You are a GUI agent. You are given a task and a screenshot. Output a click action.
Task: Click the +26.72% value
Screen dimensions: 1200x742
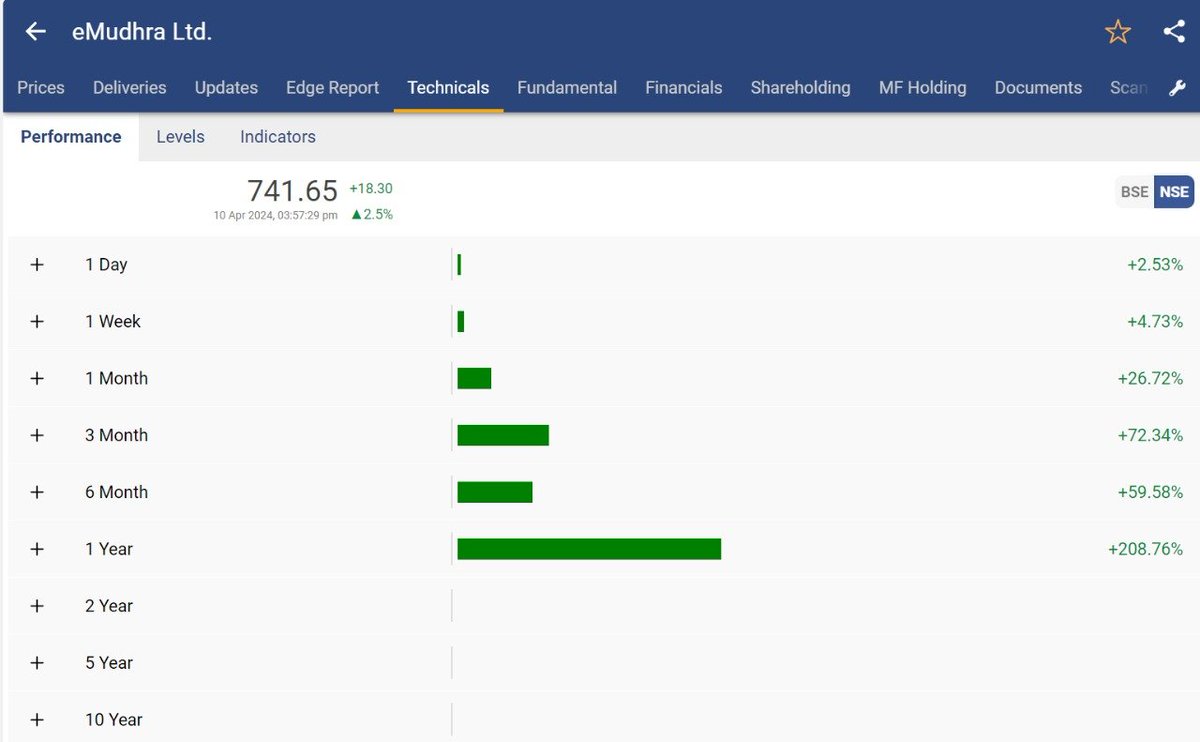tap(1151, 379)
